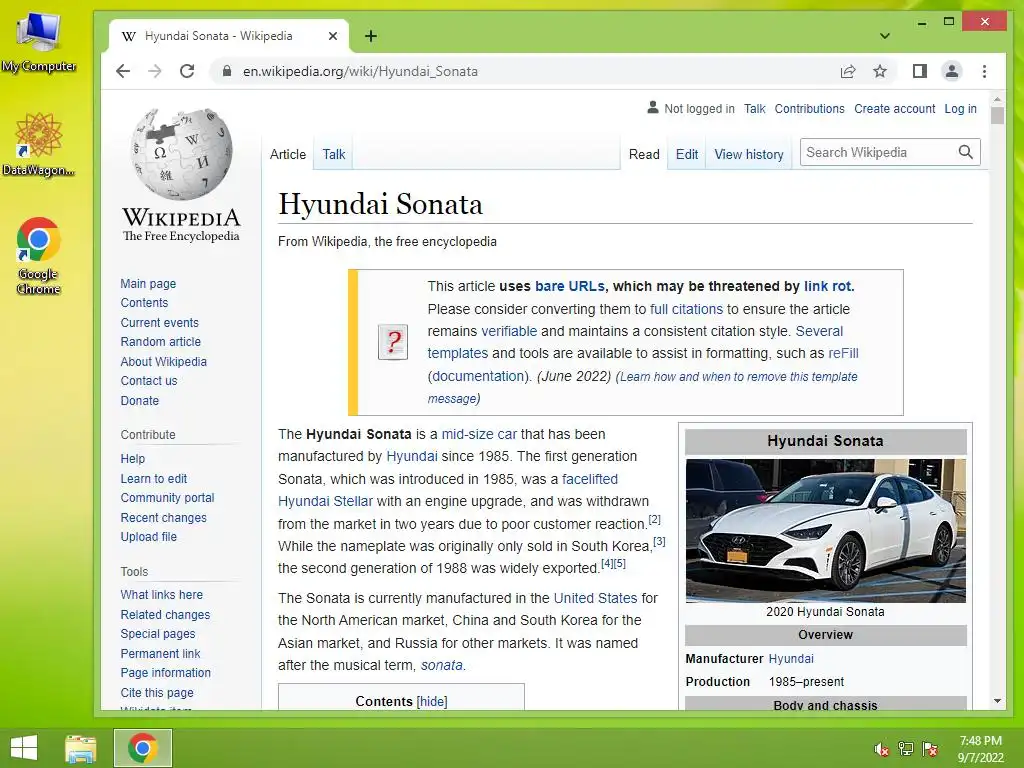Viewport: 1024px width, 768px height.
Task: Open Chrome three-dot menu
Action: (984, 71)
